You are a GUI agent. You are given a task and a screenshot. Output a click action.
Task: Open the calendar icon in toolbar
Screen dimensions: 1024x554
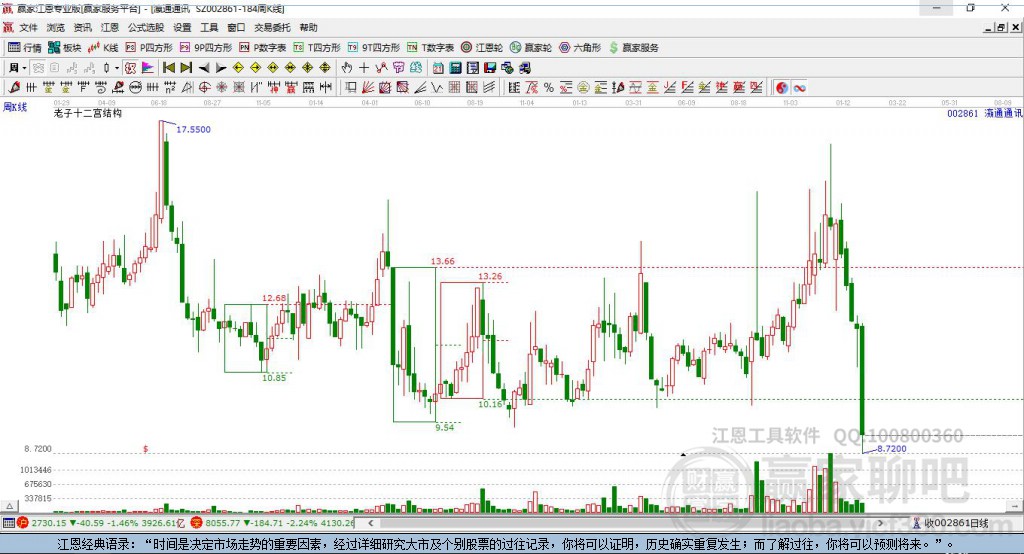(x=438, y=68)
